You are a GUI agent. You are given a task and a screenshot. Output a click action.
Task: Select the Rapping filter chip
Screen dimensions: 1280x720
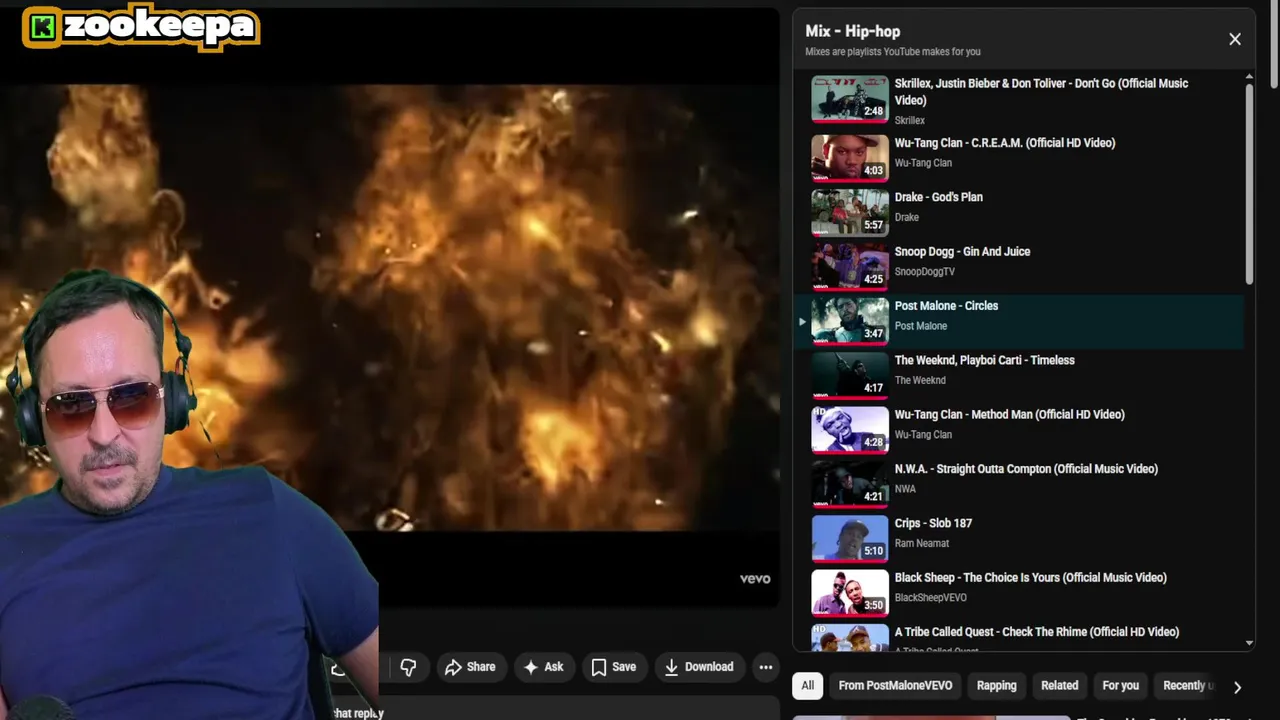[x=996, y=685]
